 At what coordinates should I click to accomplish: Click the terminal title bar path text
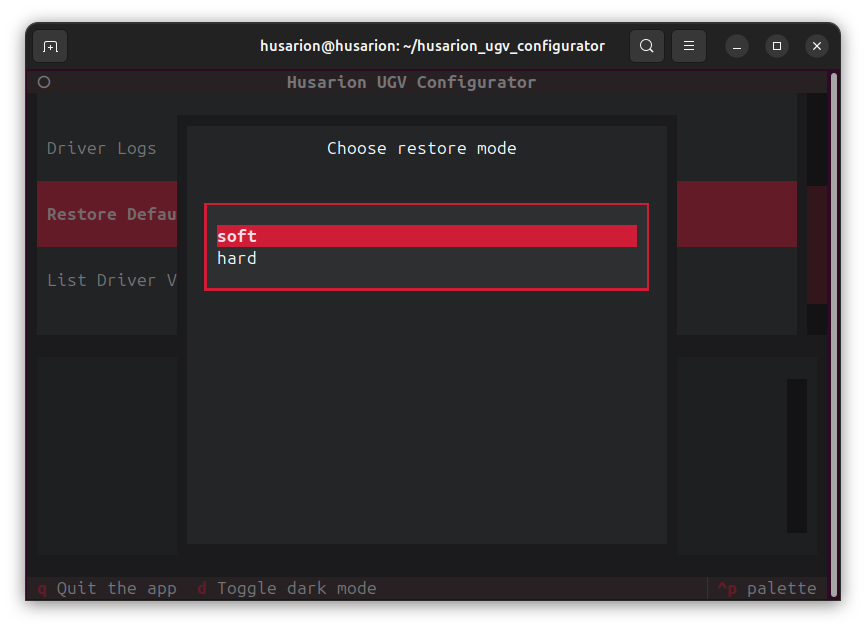pos(432,46)
